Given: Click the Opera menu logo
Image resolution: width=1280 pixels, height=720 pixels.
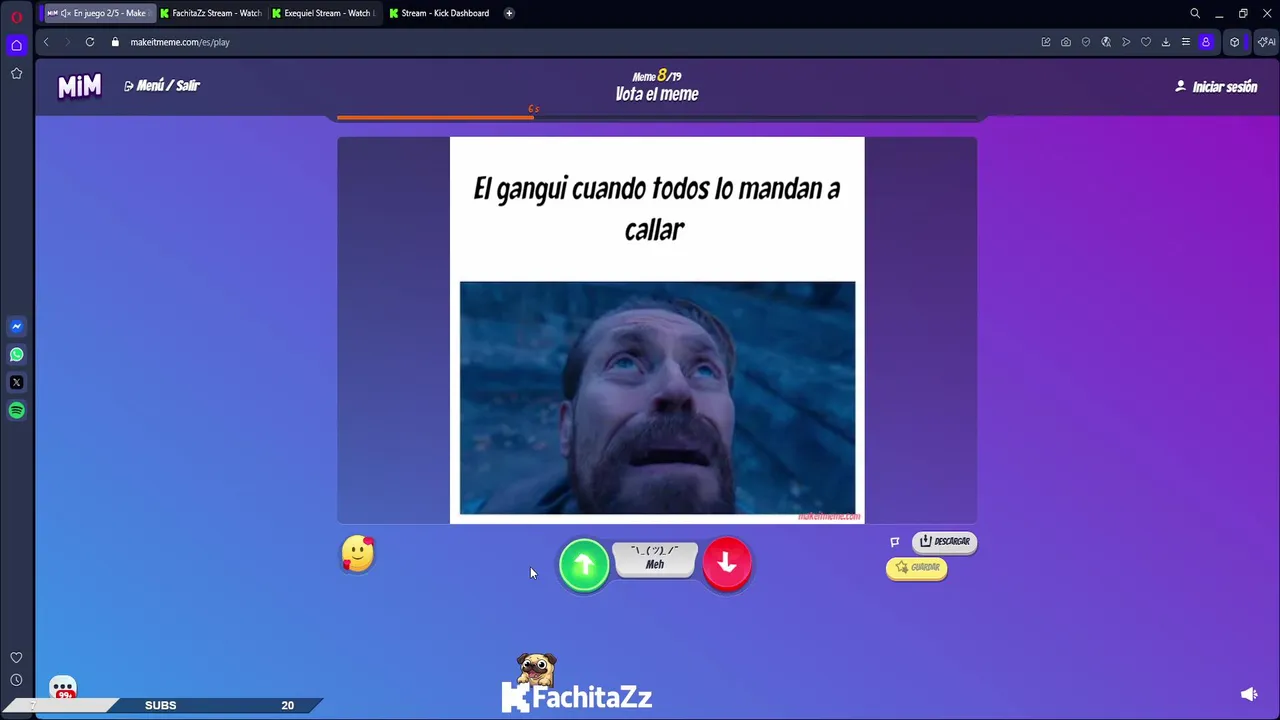Looking at the screenshot, I should 16,16.
